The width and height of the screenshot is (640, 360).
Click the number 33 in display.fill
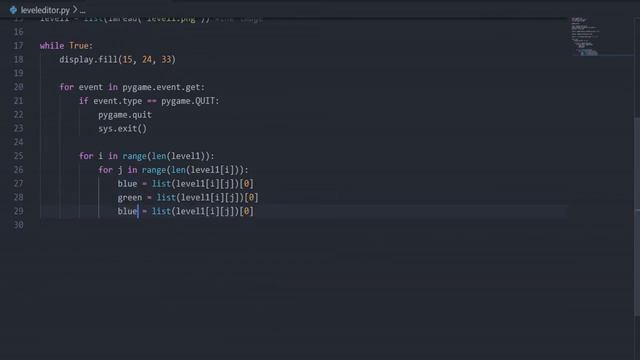pyautogui.click(x=166, y=60)
